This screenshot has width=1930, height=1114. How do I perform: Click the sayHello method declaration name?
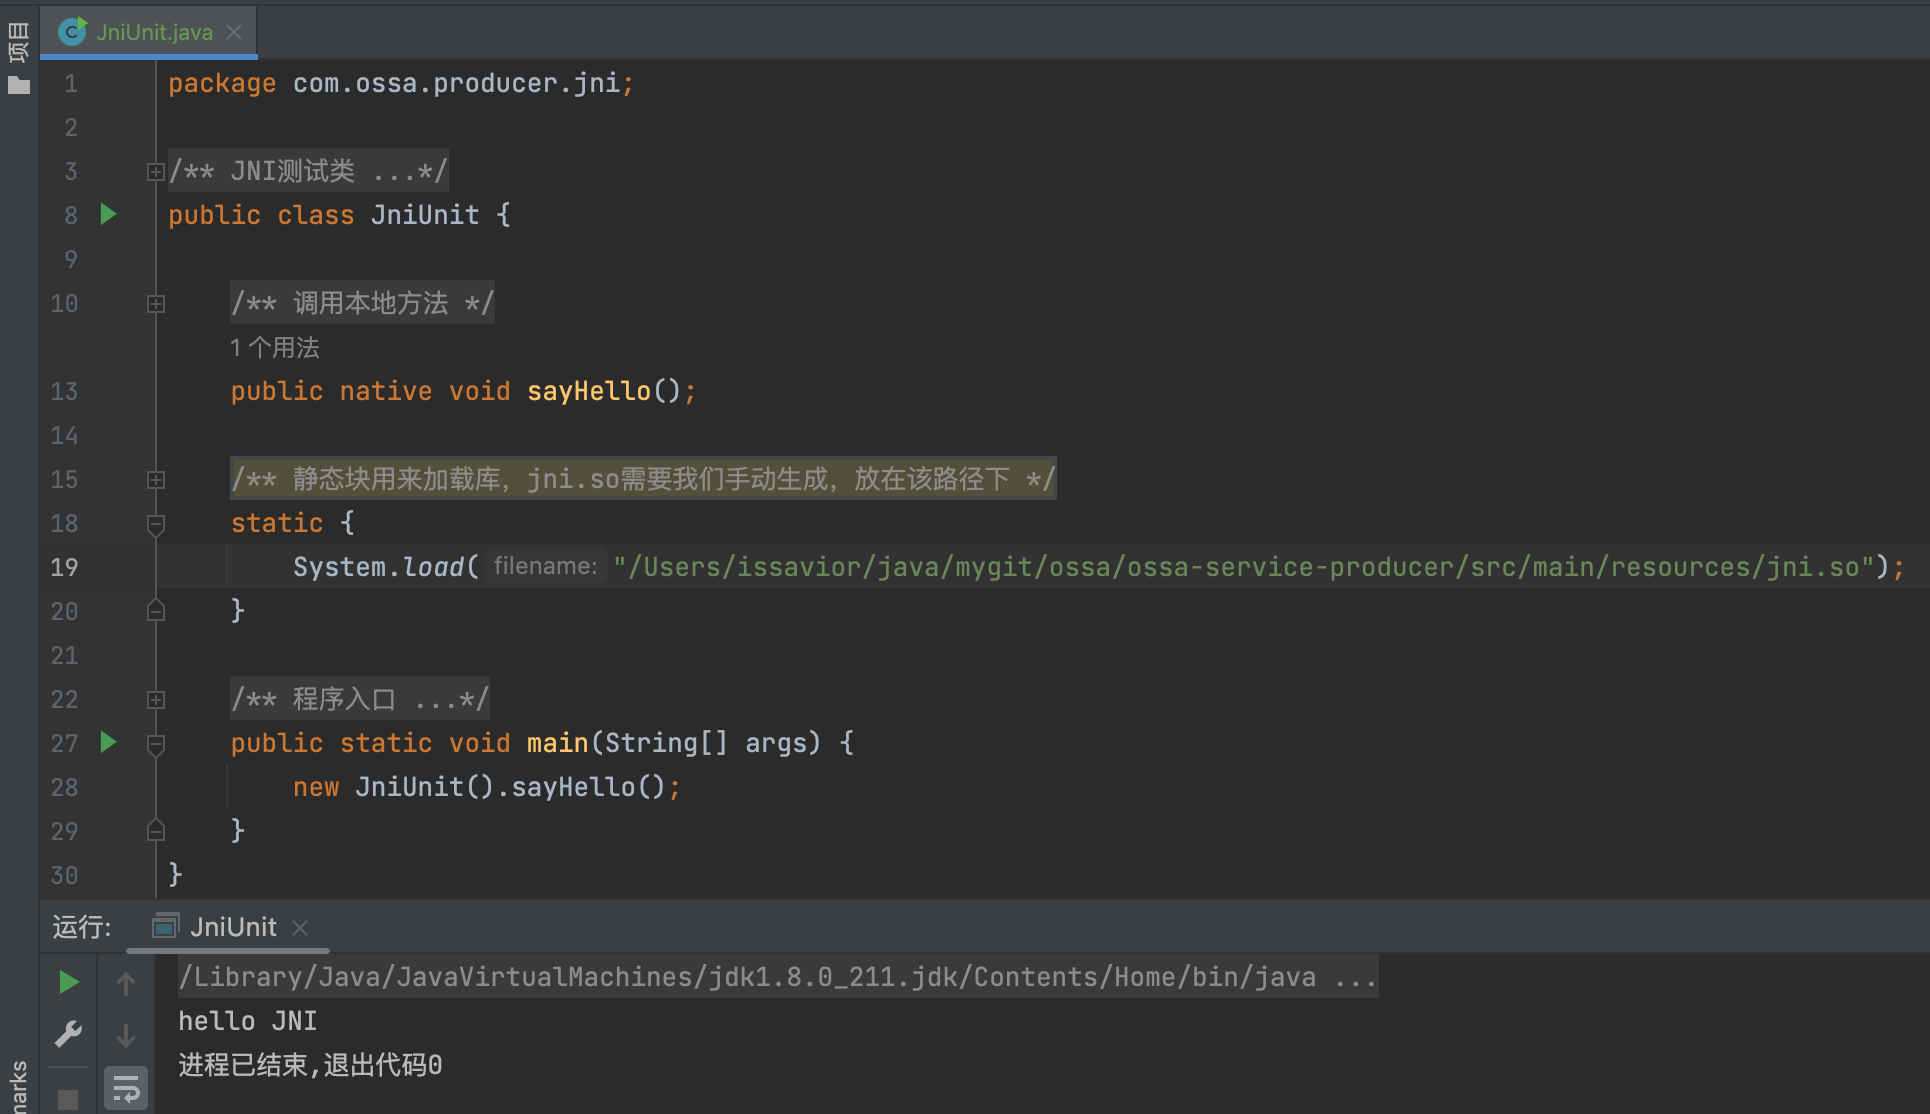[x=589, y=391]
